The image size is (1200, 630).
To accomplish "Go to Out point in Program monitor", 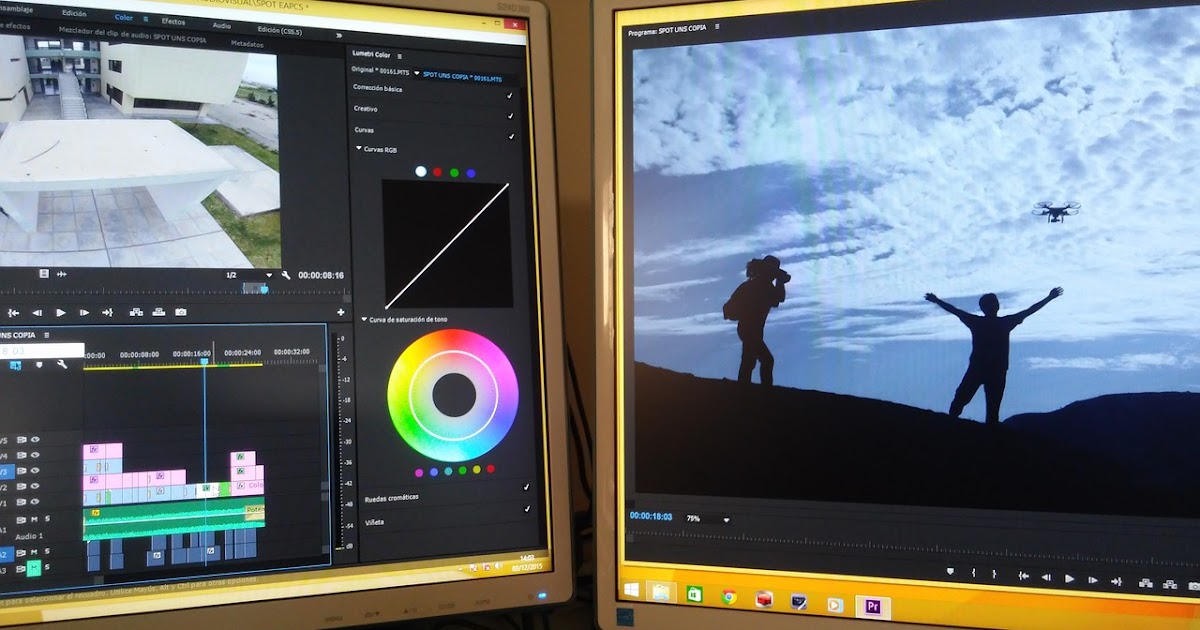I will 1116,581.
